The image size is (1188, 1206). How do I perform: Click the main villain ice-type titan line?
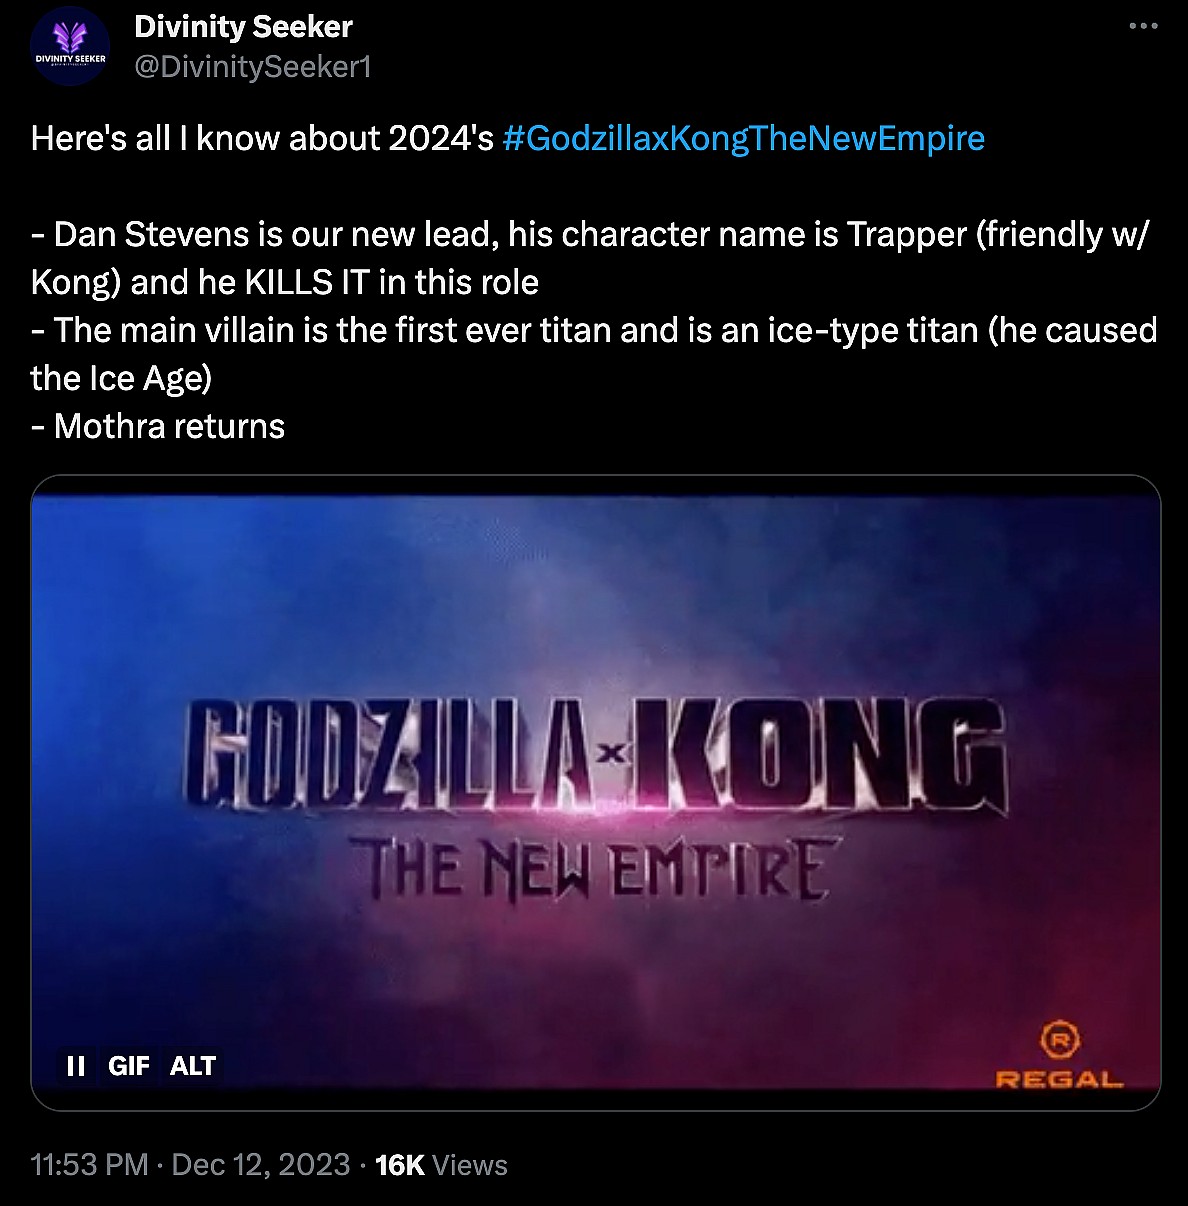(x=594, y=354)
